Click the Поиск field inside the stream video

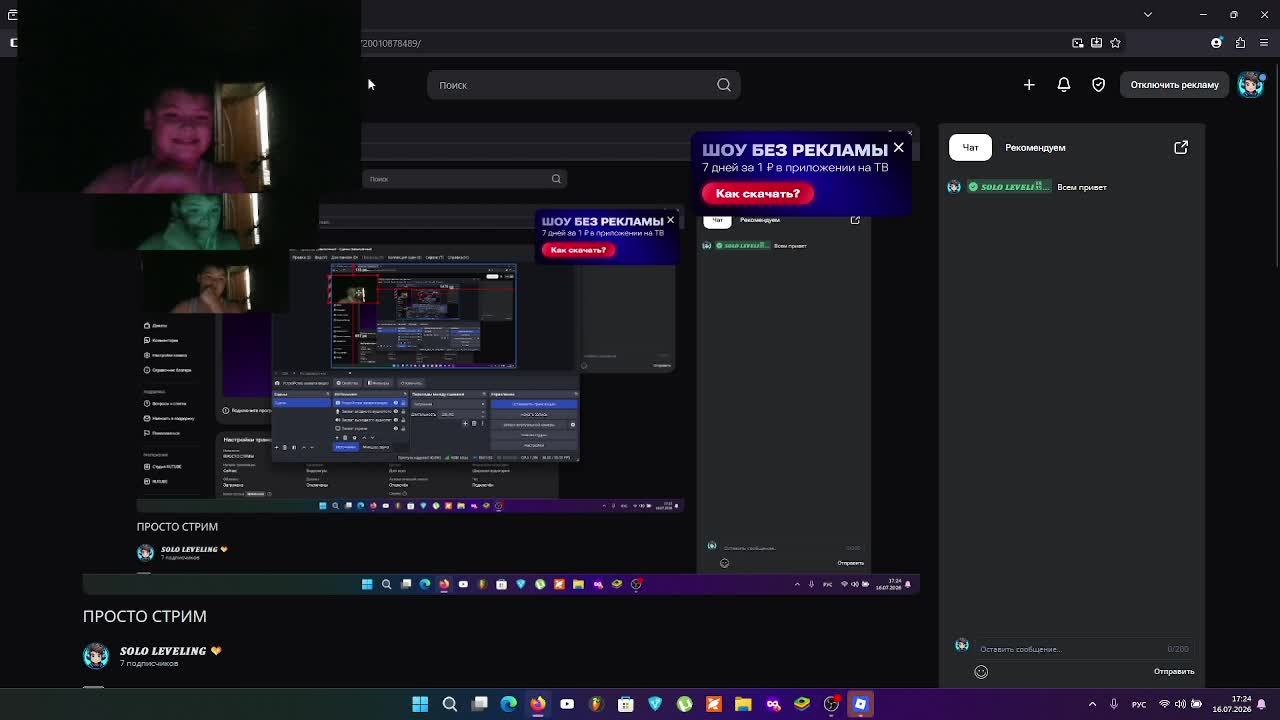click(465, 179)
